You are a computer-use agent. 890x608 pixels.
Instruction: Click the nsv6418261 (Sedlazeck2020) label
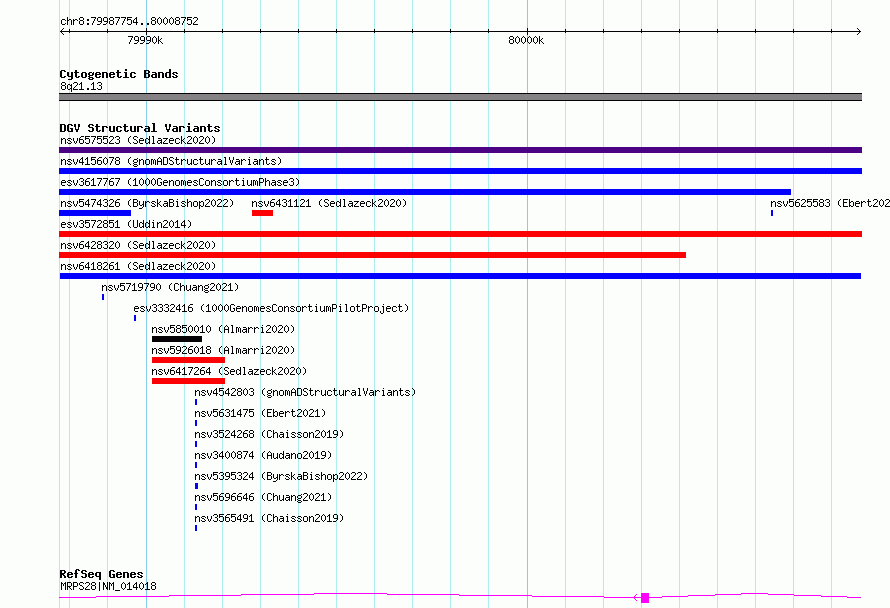coord(138,266)
